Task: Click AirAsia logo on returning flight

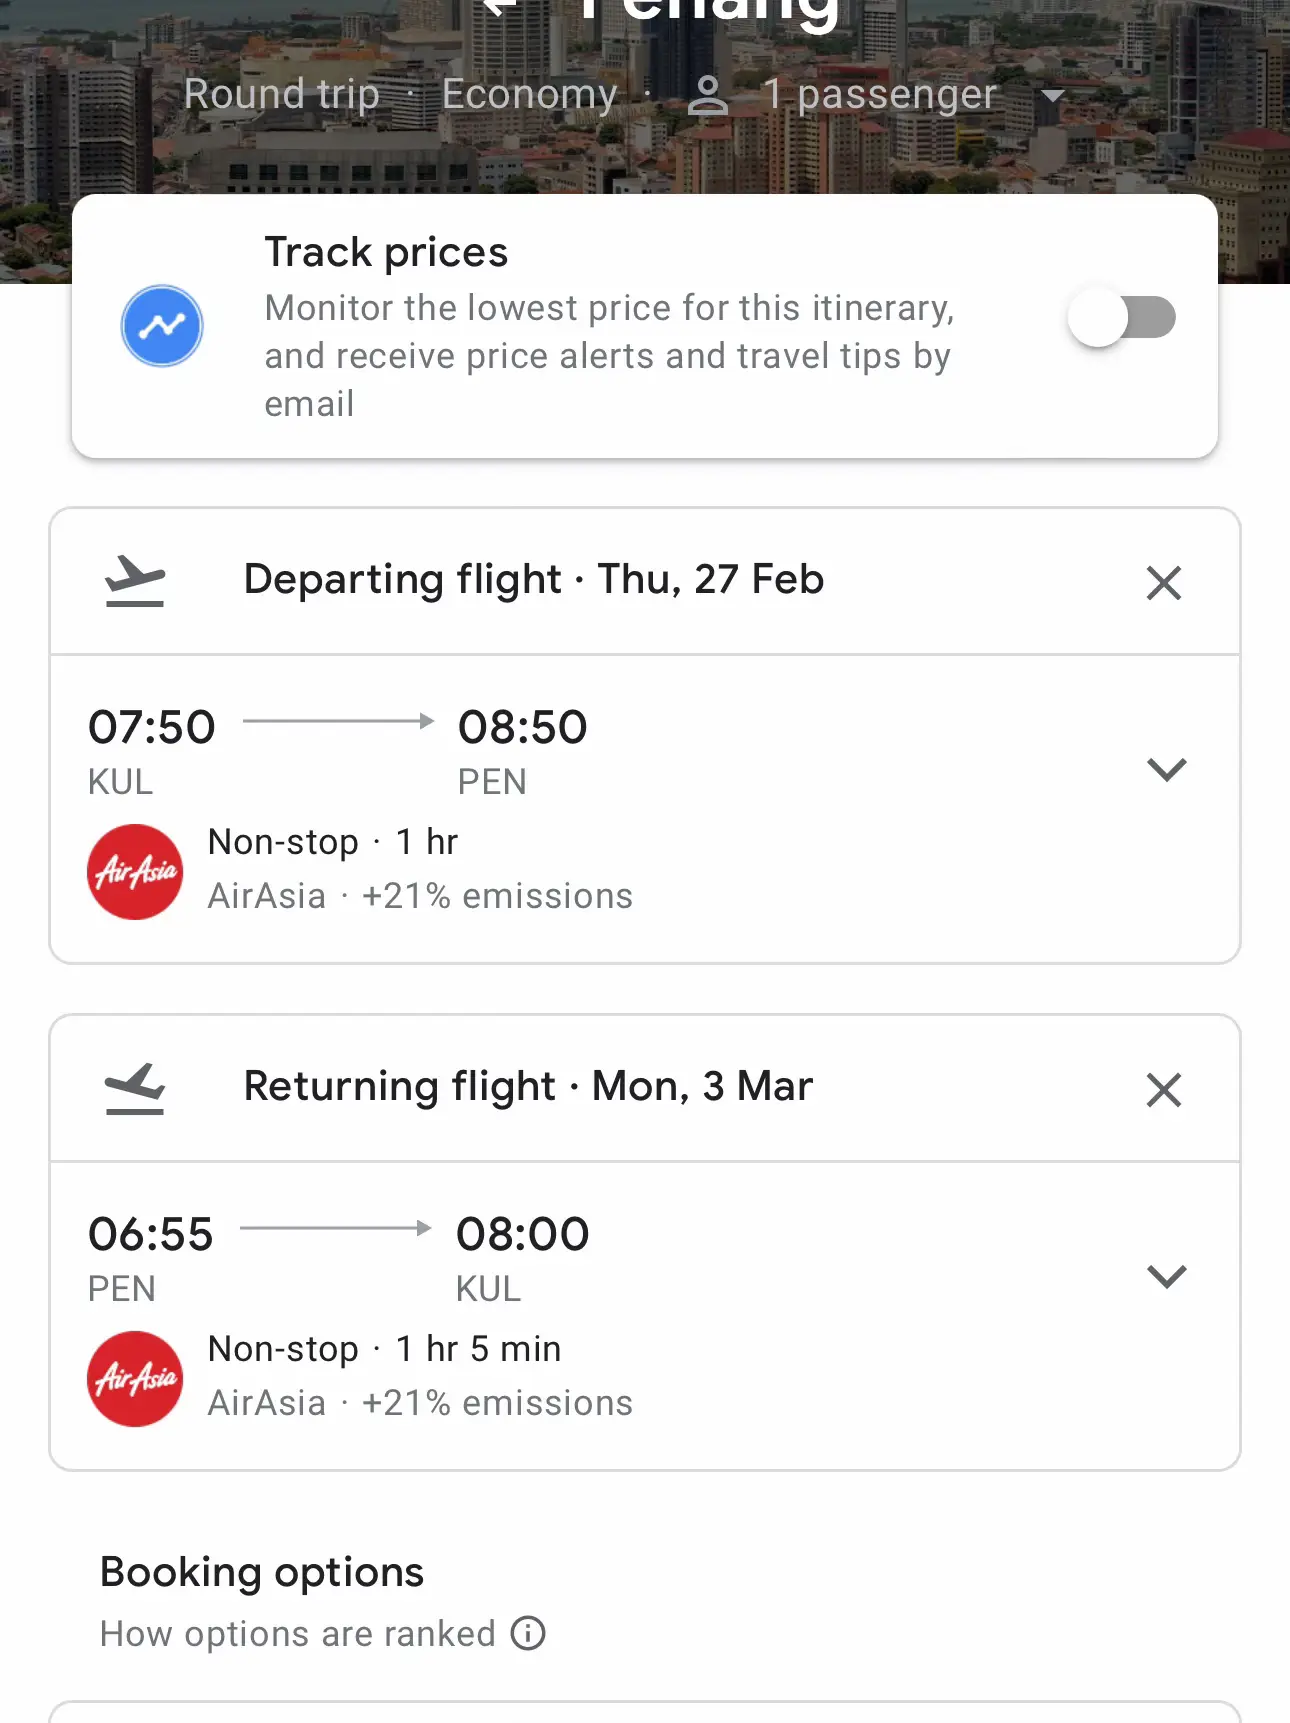Action: (135, 1379)
